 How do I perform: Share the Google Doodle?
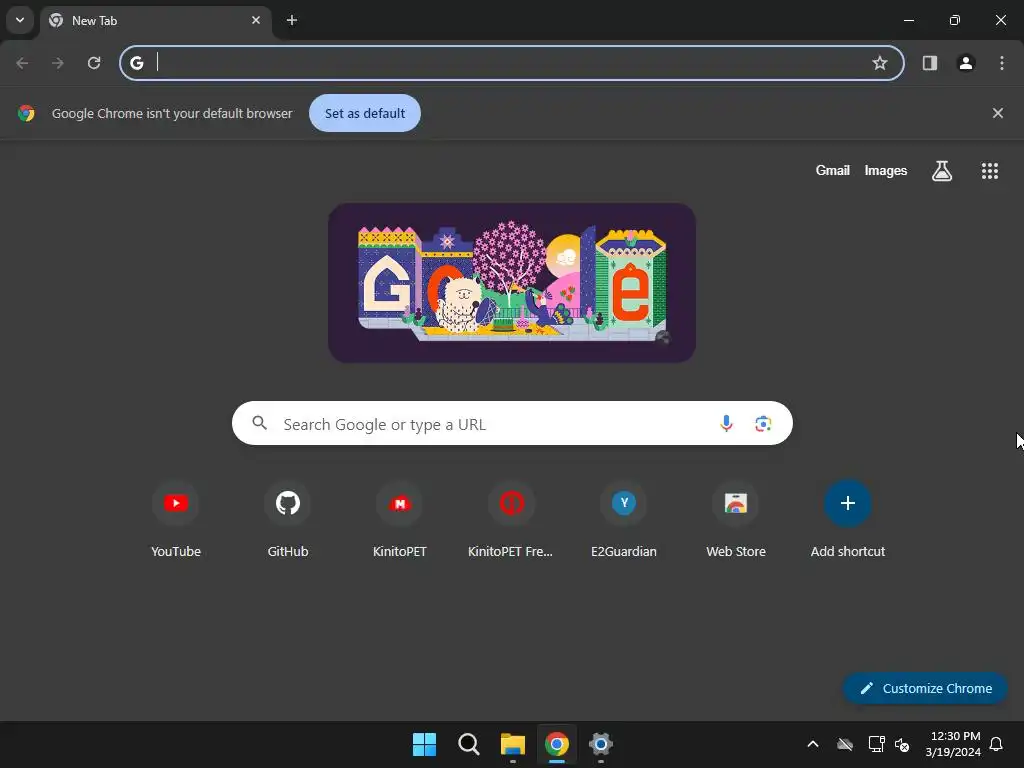pyautogui.click(x=663, y=338)
